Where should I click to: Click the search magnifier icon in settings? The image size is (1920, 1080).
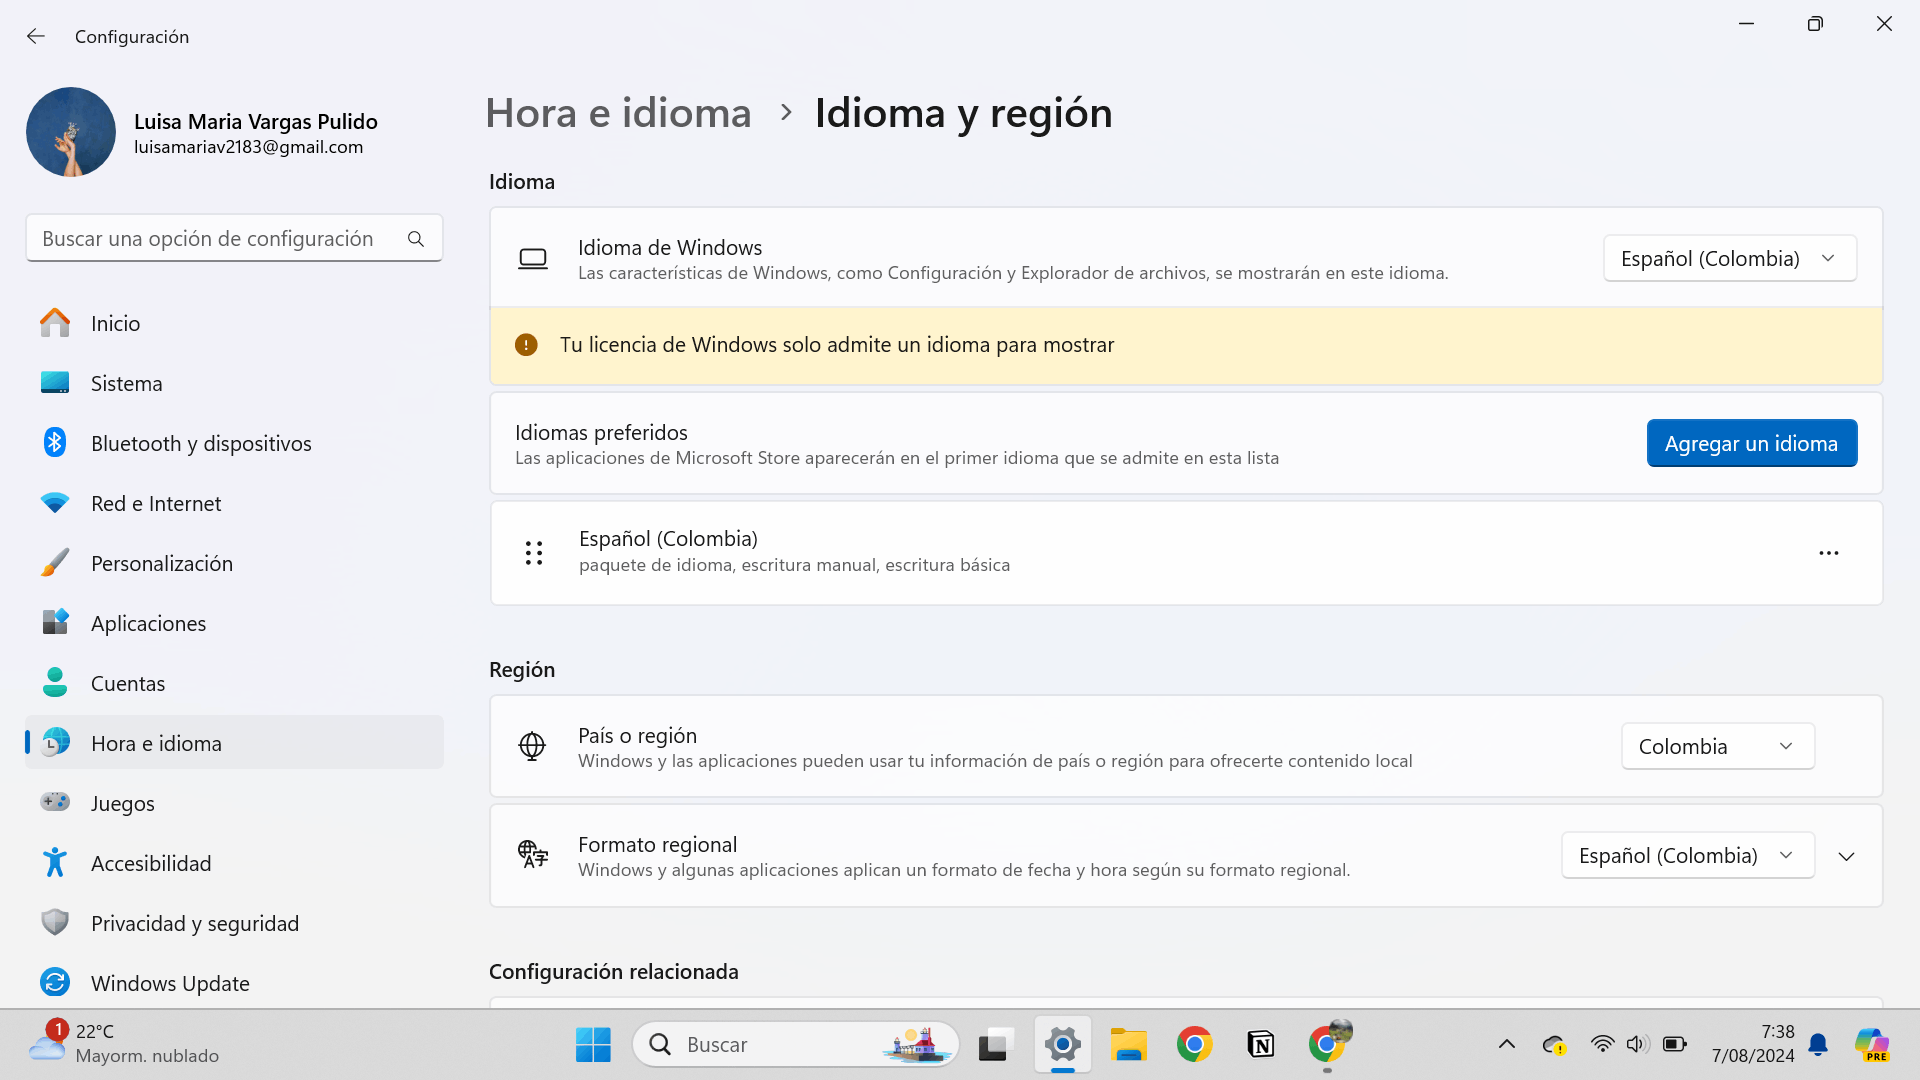(416, 239)
